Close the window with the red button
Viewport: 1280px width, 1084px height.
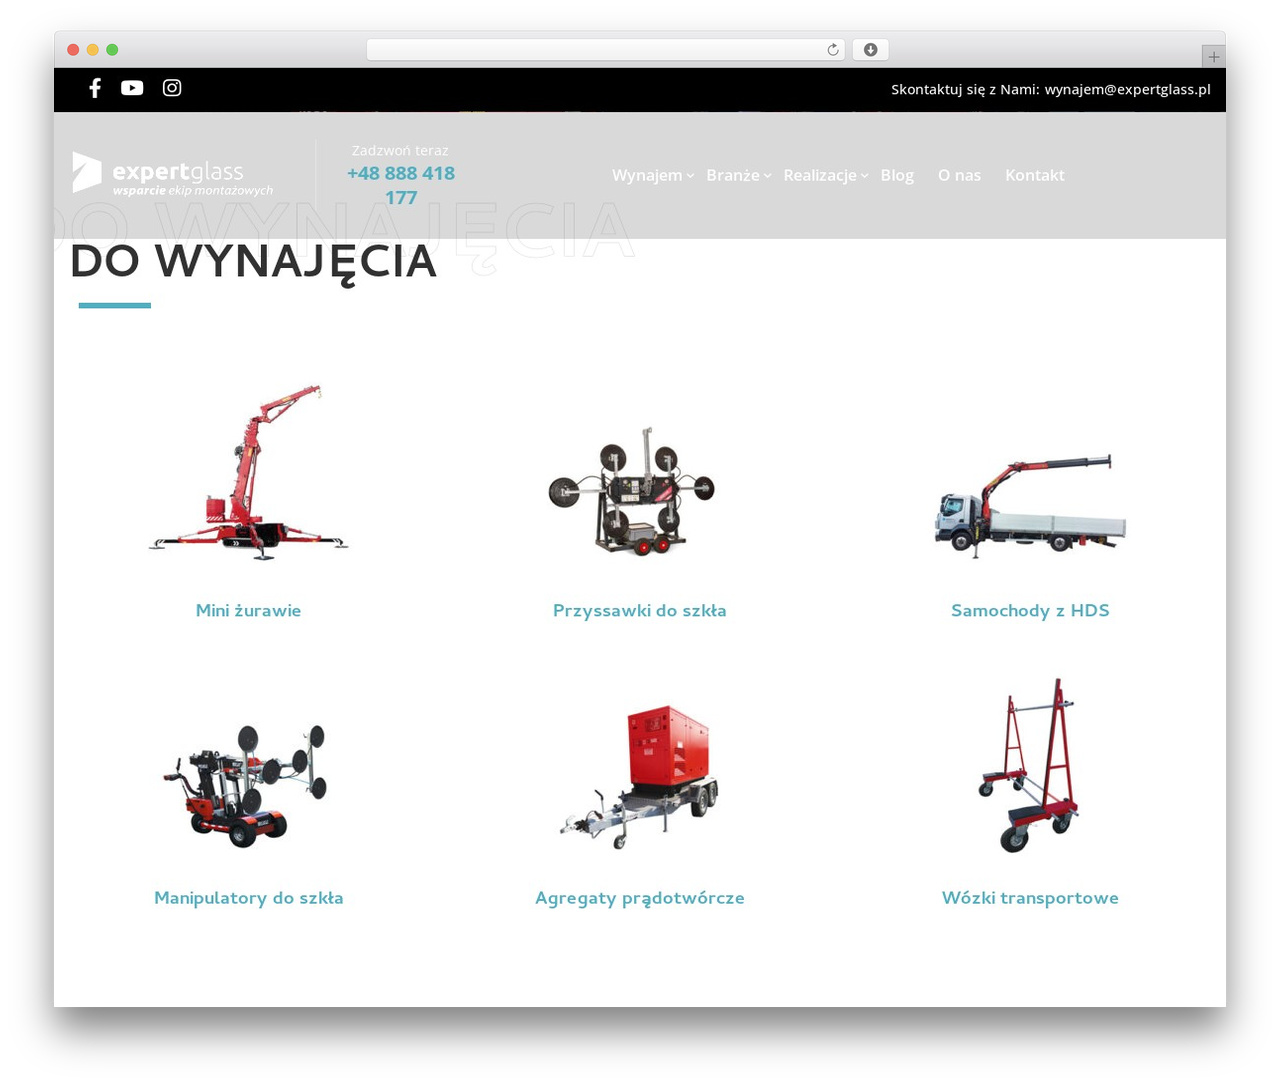(73, 50)
